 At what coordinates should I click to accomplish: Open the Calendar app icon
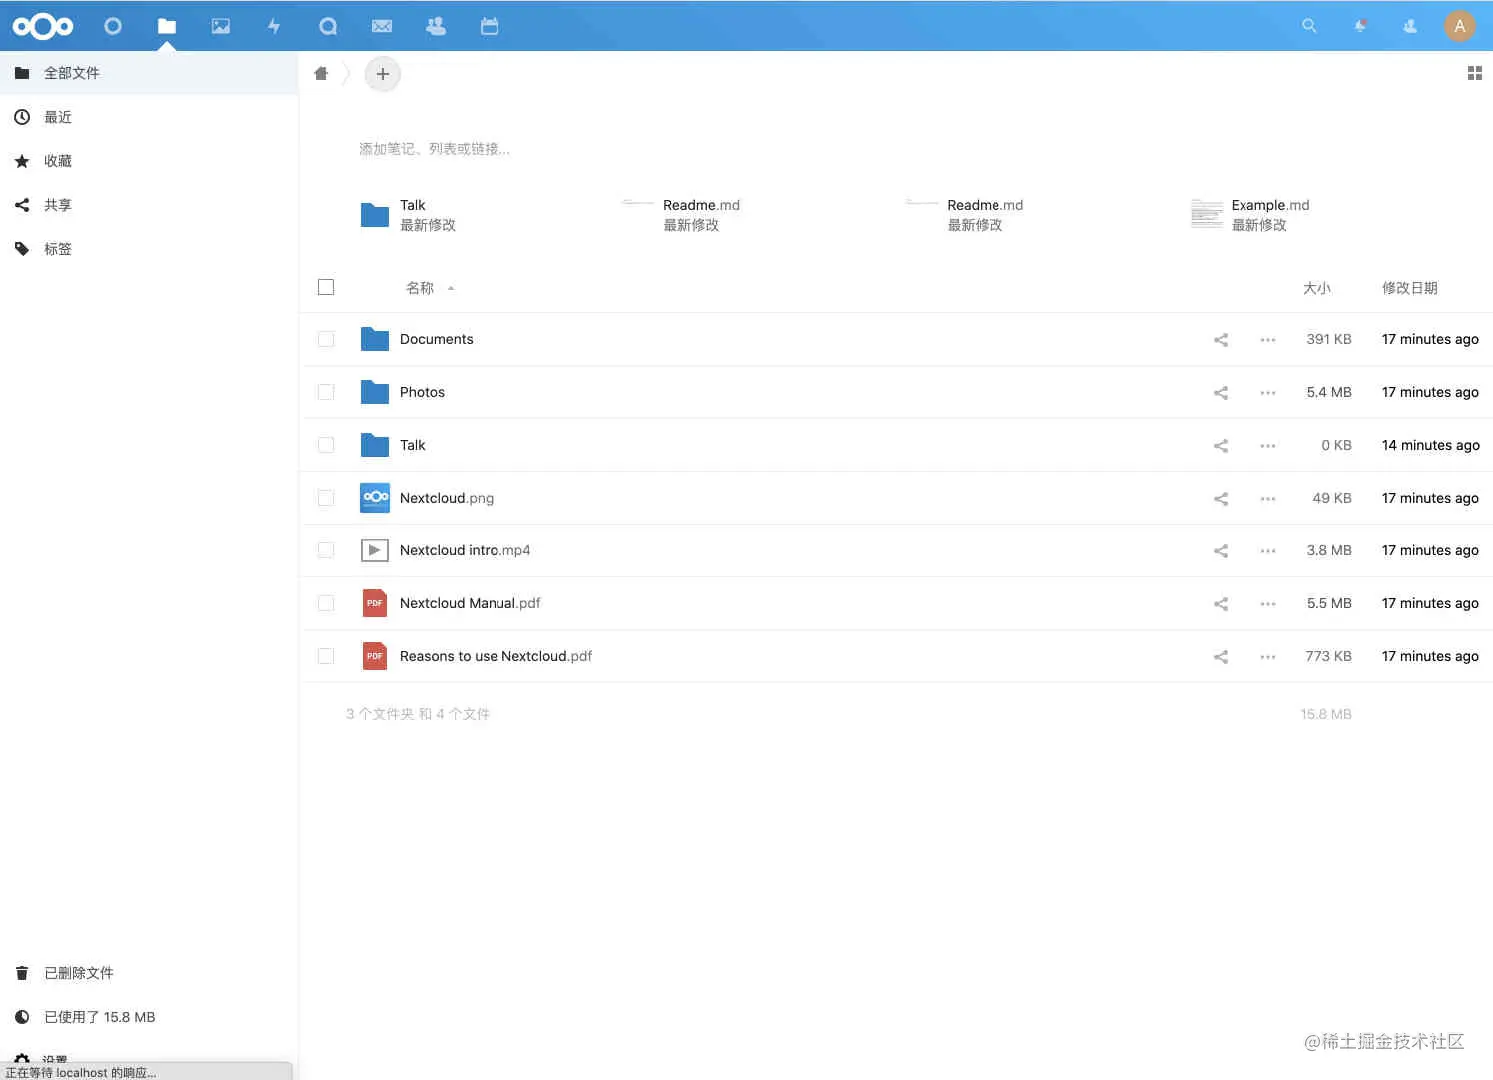(x=489, y=26)
